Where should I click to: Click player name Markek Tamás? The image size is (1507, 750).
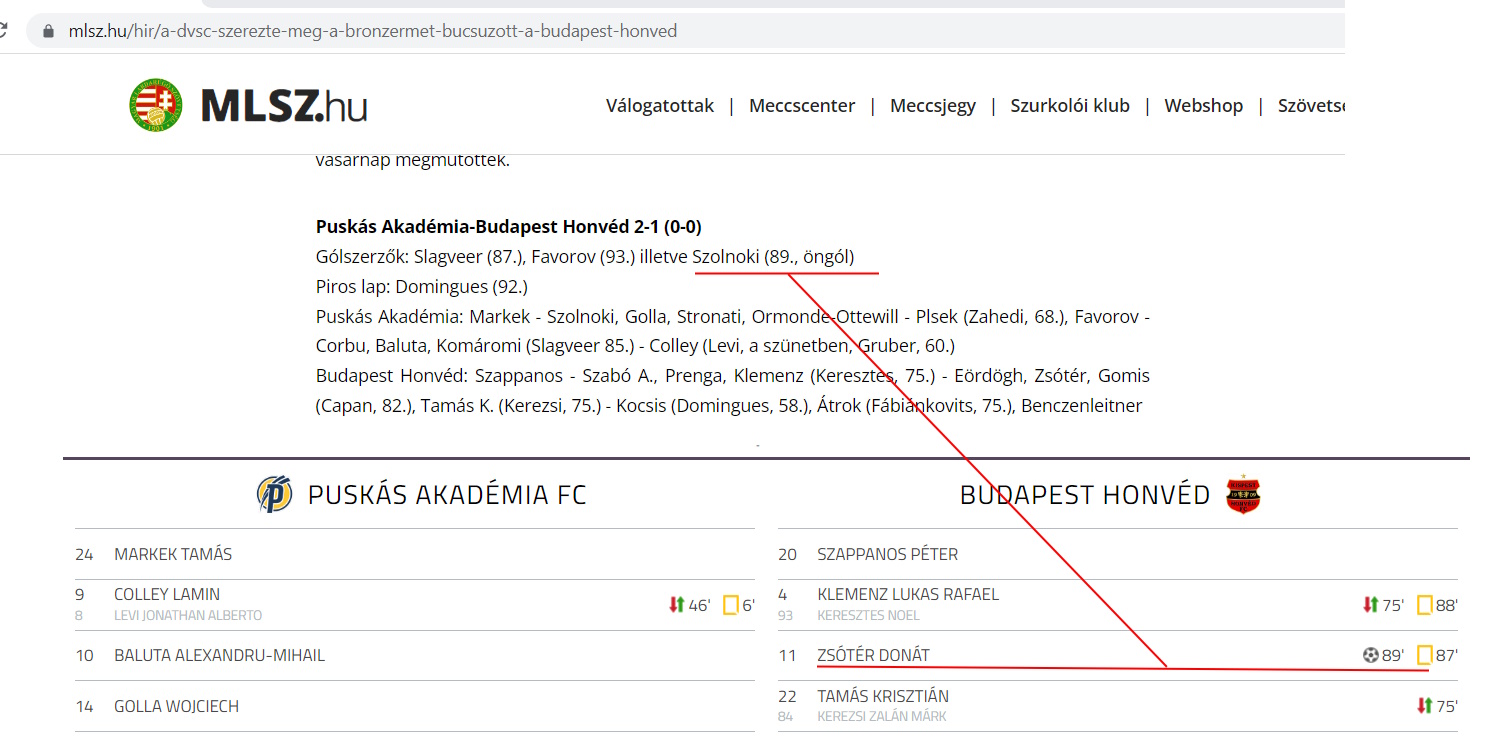pyautogui.click(x=173, y=554)
